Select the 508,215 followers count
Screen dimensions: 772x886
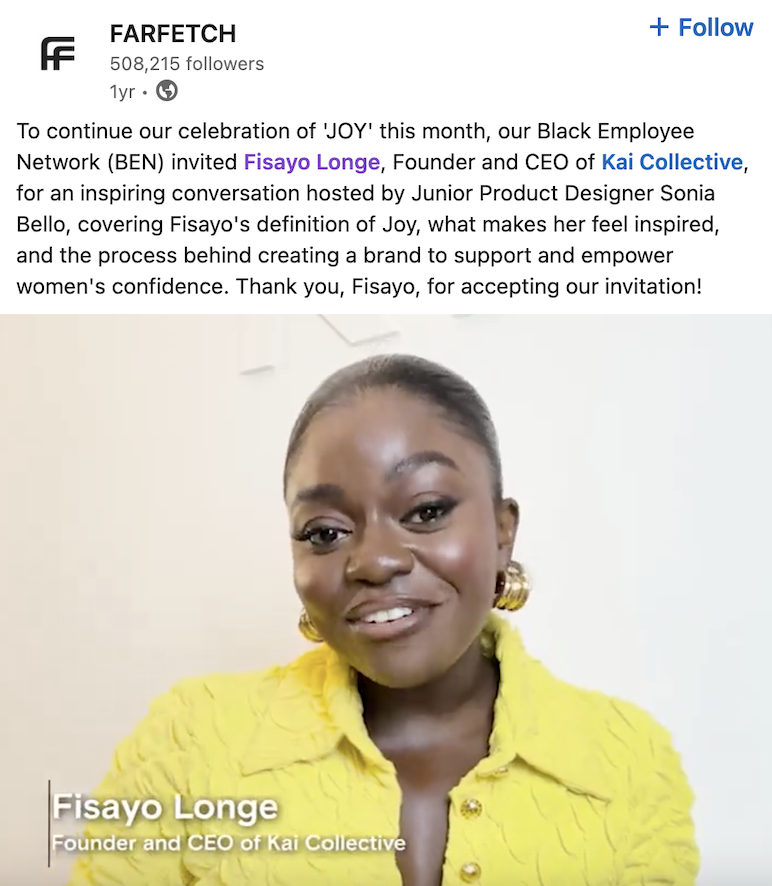187,64
